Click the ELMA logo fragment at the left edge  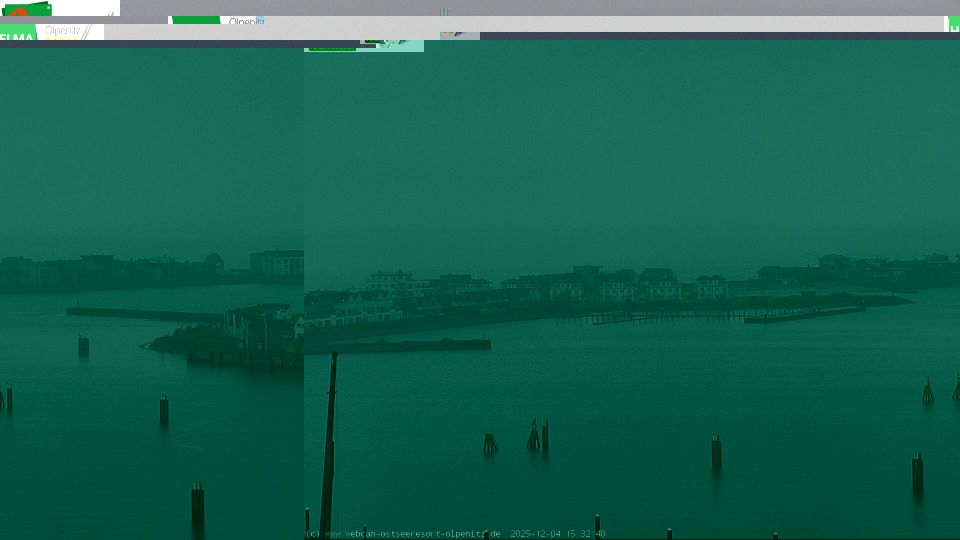pos(17,39)
